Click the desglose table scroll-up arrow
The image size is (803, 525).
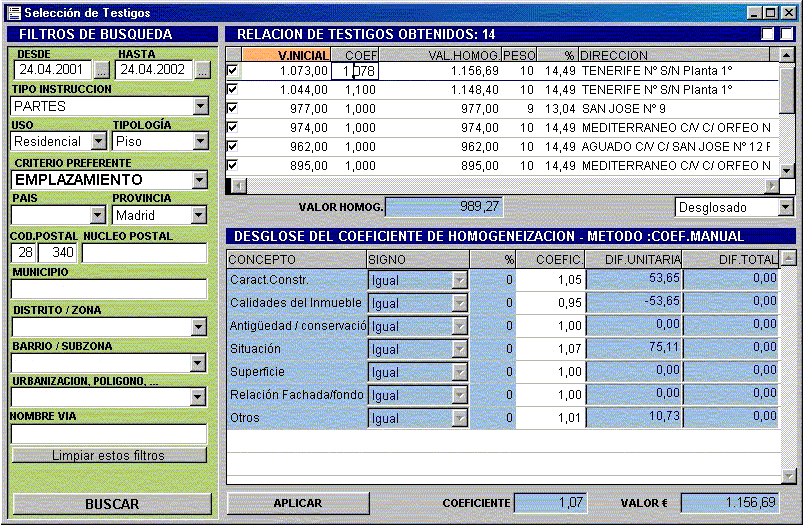click(x=789, y=259)
